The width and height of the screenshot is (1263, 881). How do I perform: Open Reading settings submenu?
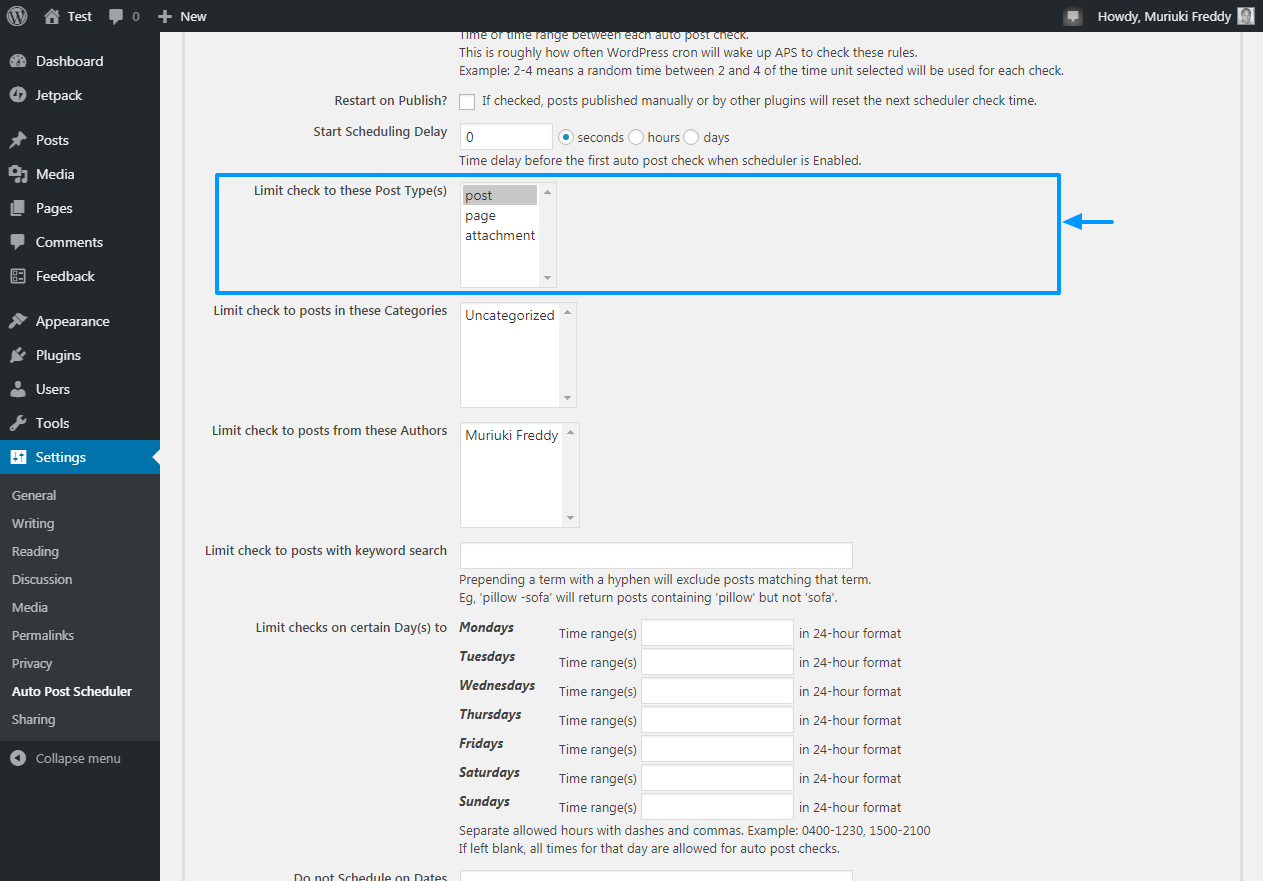click(x=35, y=551)
